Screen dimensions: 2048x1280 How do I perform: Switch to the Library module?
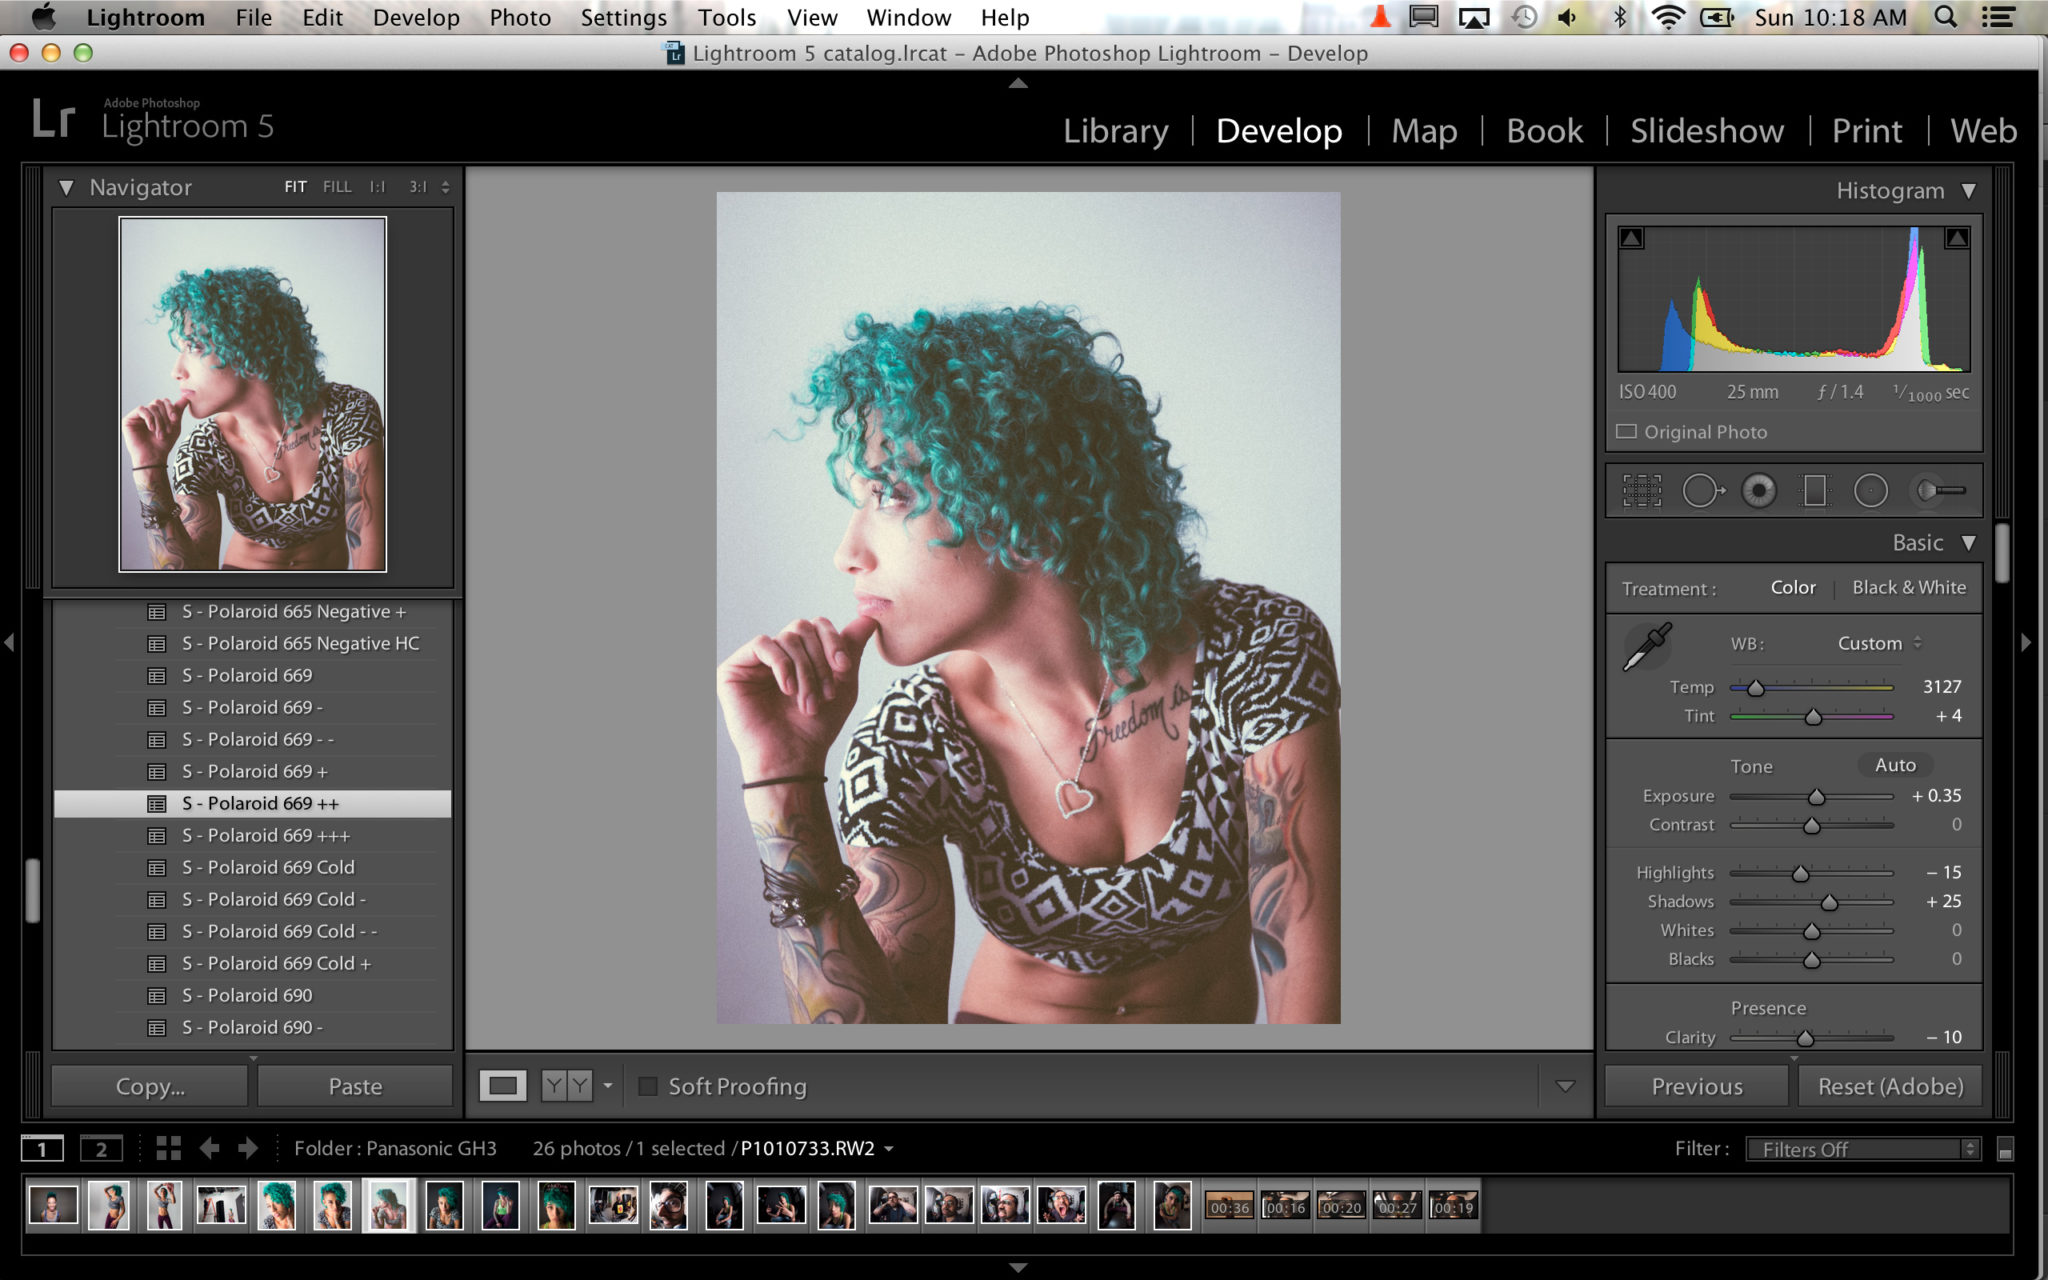1115,131
